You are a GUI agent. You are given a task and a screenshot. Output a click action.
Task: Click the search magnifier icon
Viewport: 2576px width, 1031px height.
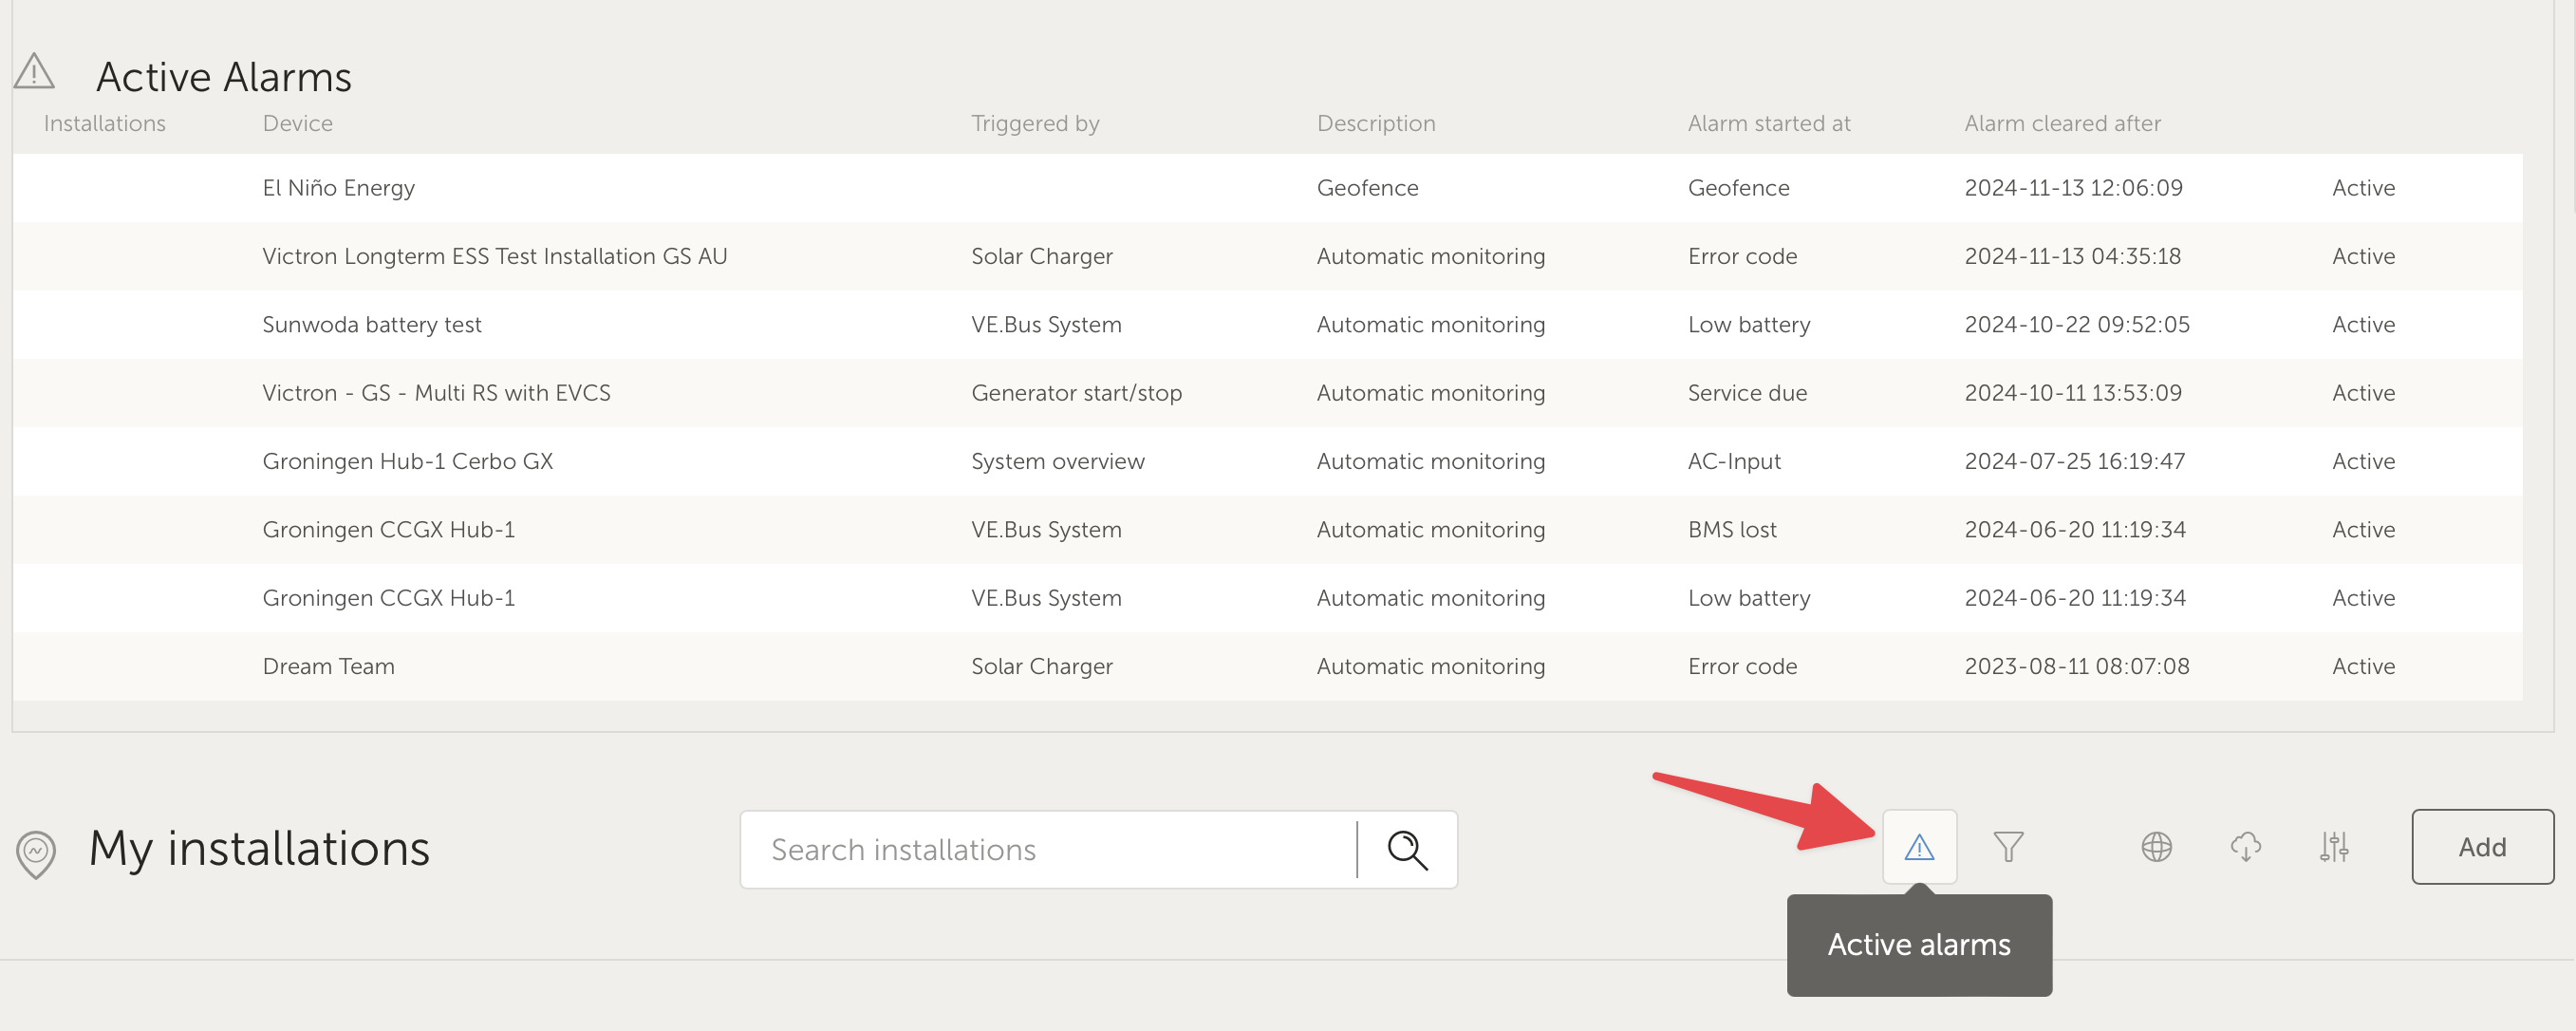(x=1408, y=850)
